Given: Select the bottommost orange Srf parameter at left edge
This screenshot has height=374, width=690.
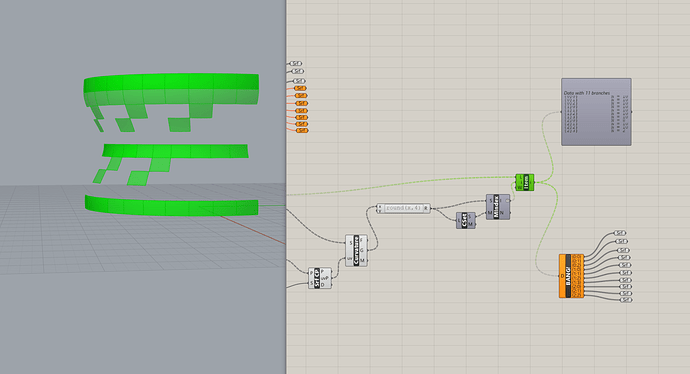Looking at the screenshot, I should [302, 131].
